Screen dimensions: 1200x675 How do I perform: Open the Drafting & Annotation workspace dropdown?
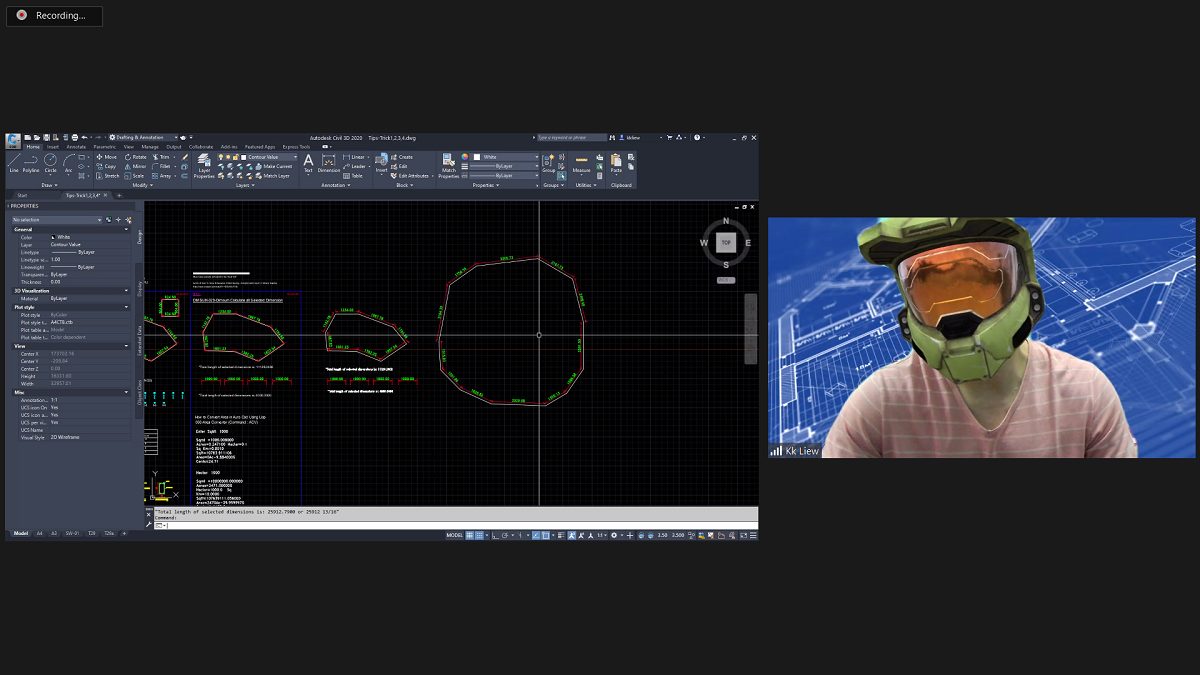(x=143, y=137)
